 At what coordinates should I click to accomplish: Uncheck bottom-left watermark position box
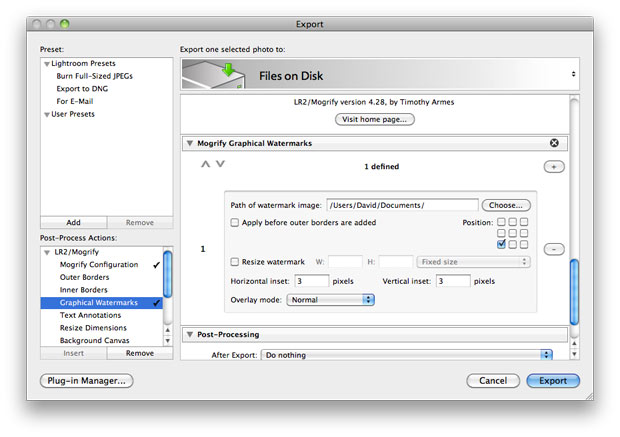(501, 244)
